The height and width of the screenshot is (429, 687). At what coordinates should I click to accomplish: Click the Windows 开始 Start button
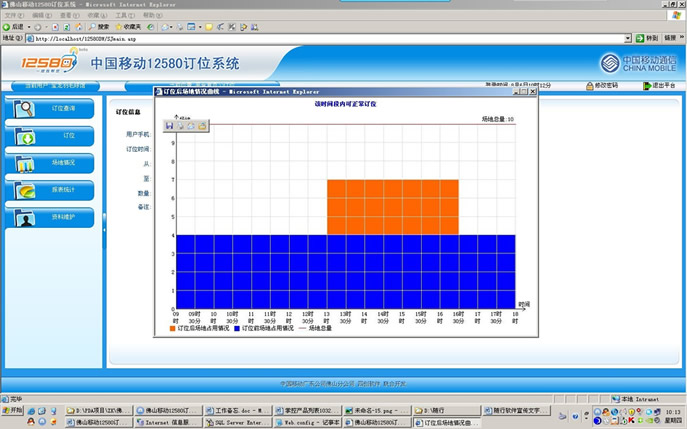pyautogui.click(x=12, y=411)
